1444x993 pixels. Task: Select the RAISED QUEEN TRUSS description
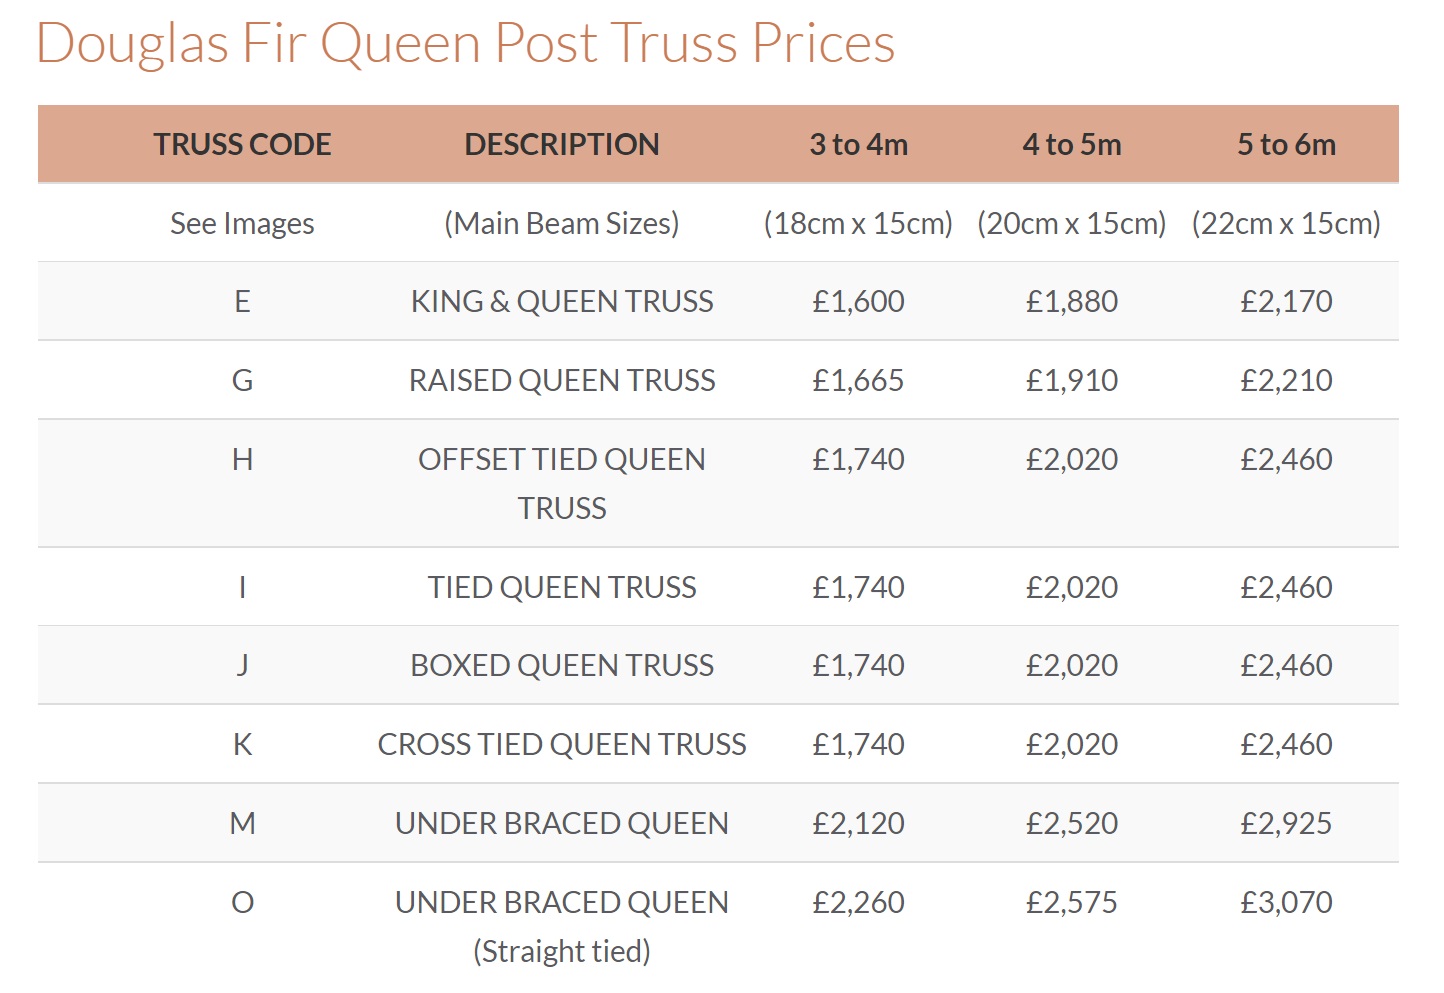(562, 380)
